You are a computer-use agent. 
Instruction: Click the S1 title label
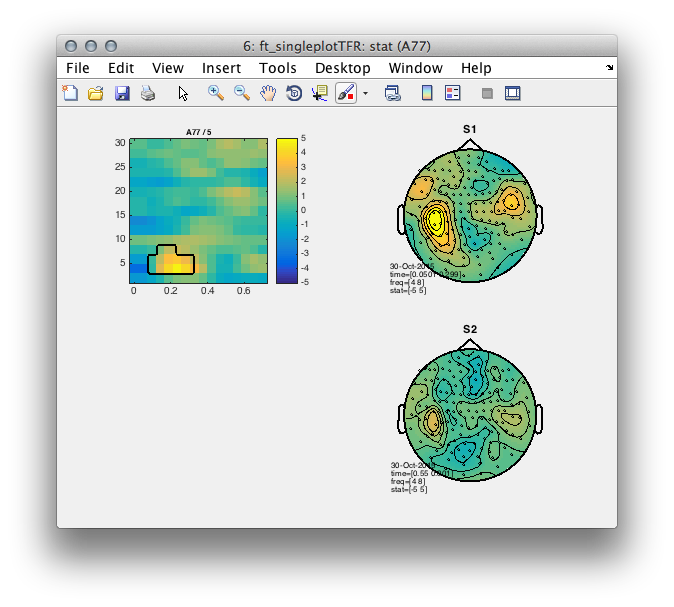(470, 129)
